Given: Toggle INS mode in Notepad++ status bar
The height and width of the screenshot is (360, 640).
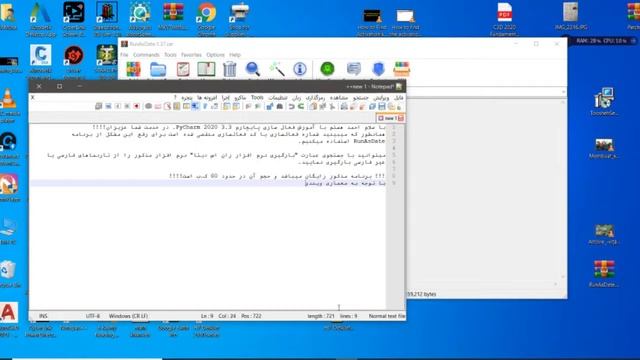Looking at the screenshot, I should tap(43, 316).
